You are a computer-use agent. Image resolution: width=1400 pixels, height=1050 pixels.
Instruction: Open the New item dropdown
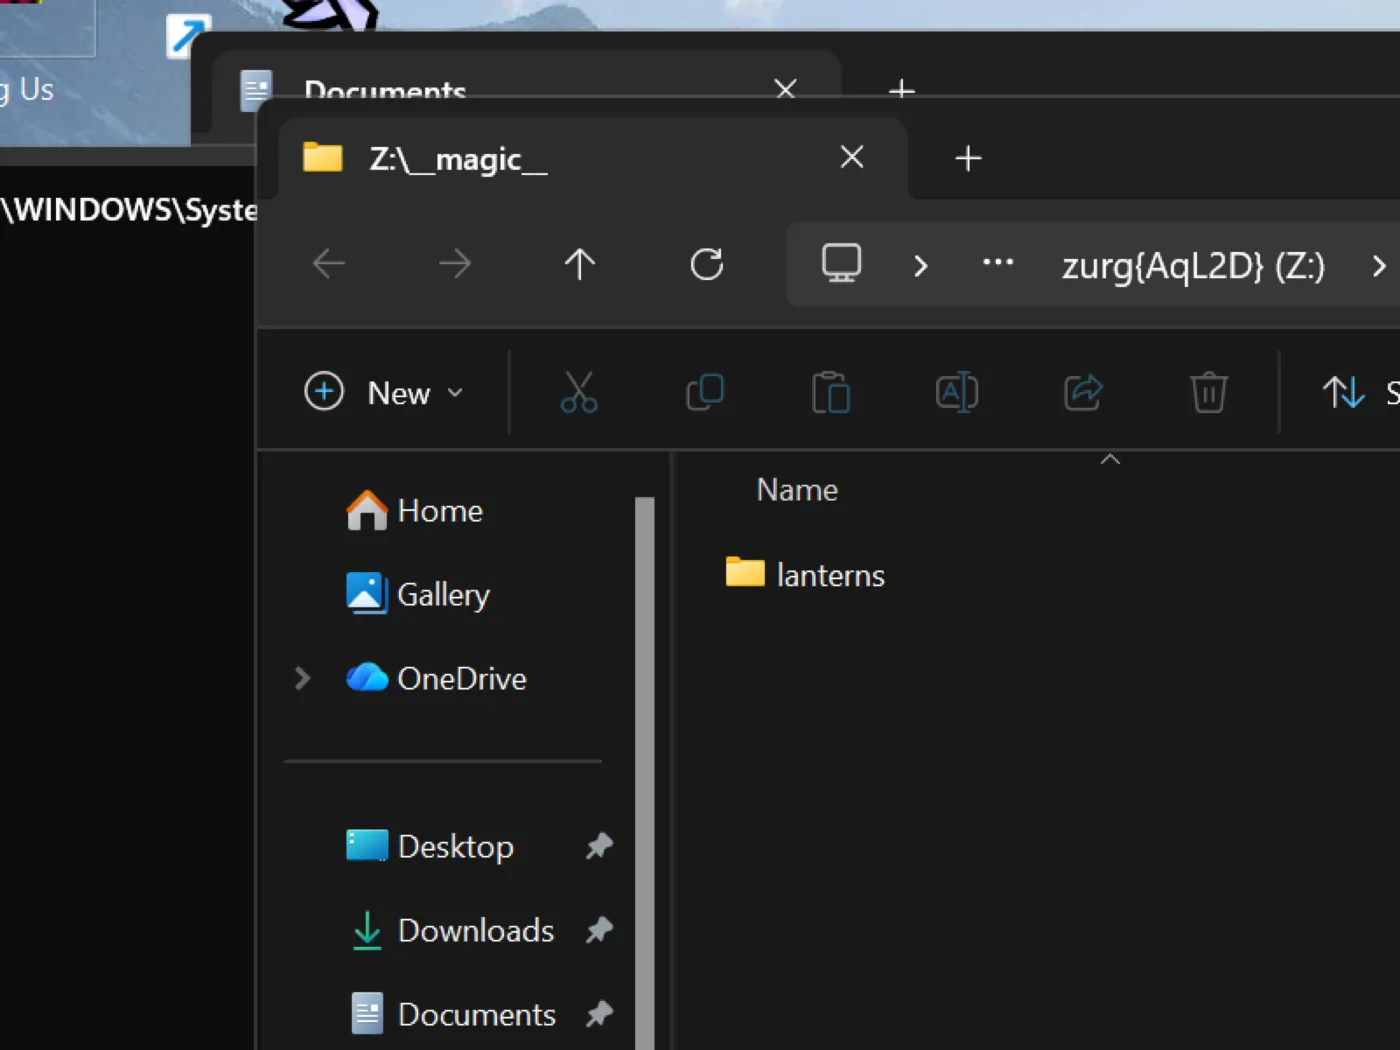coord(385,392)
